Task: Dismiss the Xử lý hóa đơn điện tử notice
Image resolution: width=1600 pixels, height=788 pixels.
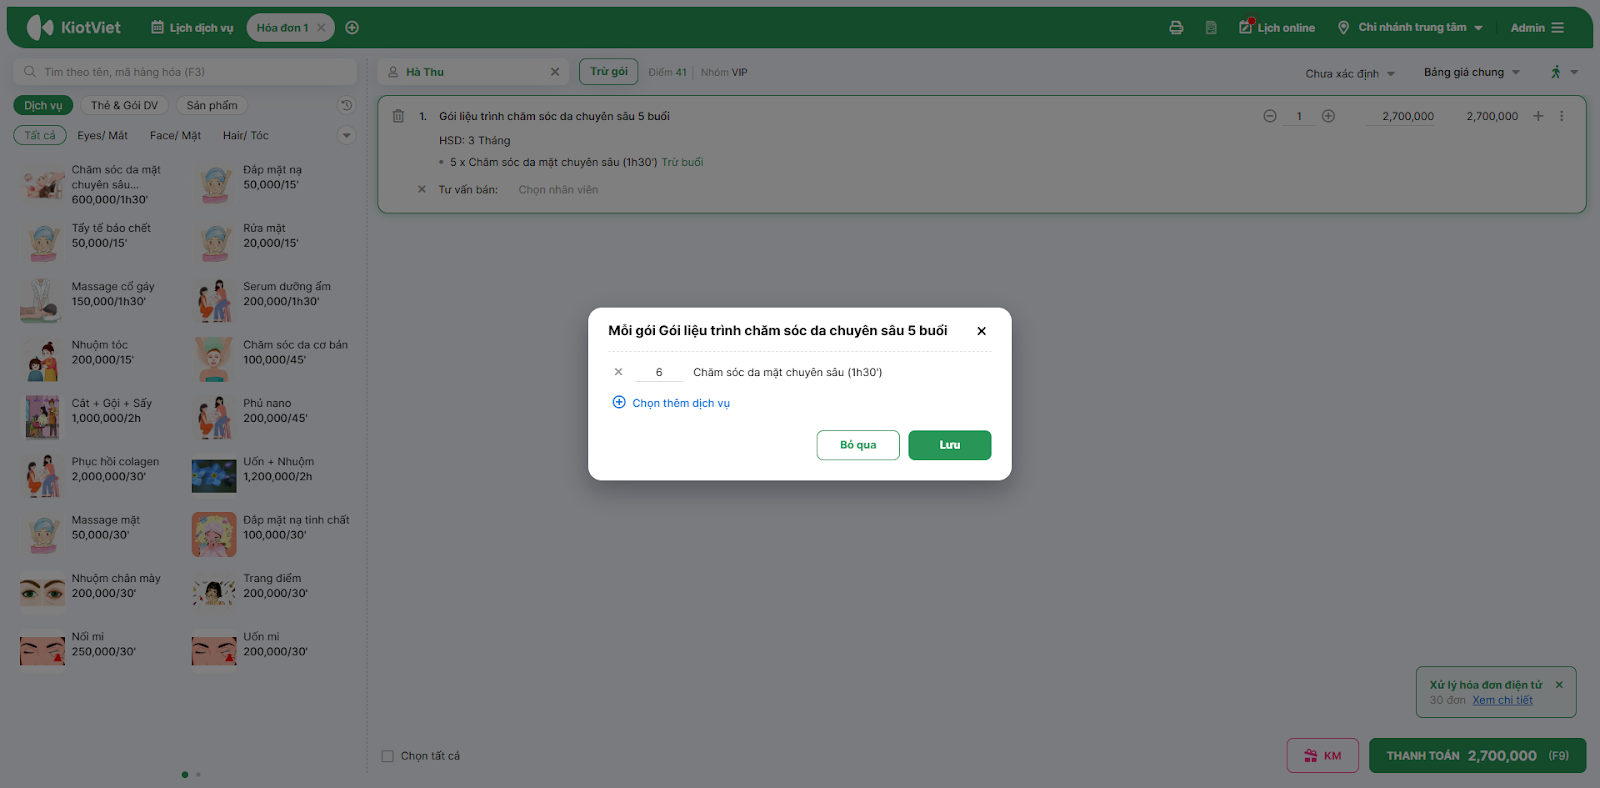Action: tap(1559, 685)
